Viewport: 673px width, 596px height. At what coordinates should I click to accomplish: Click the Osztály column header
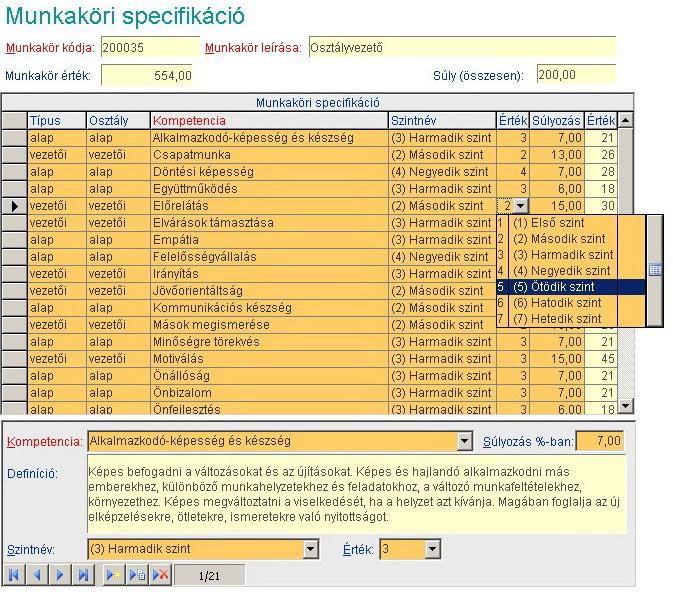[x=118, y=121]
